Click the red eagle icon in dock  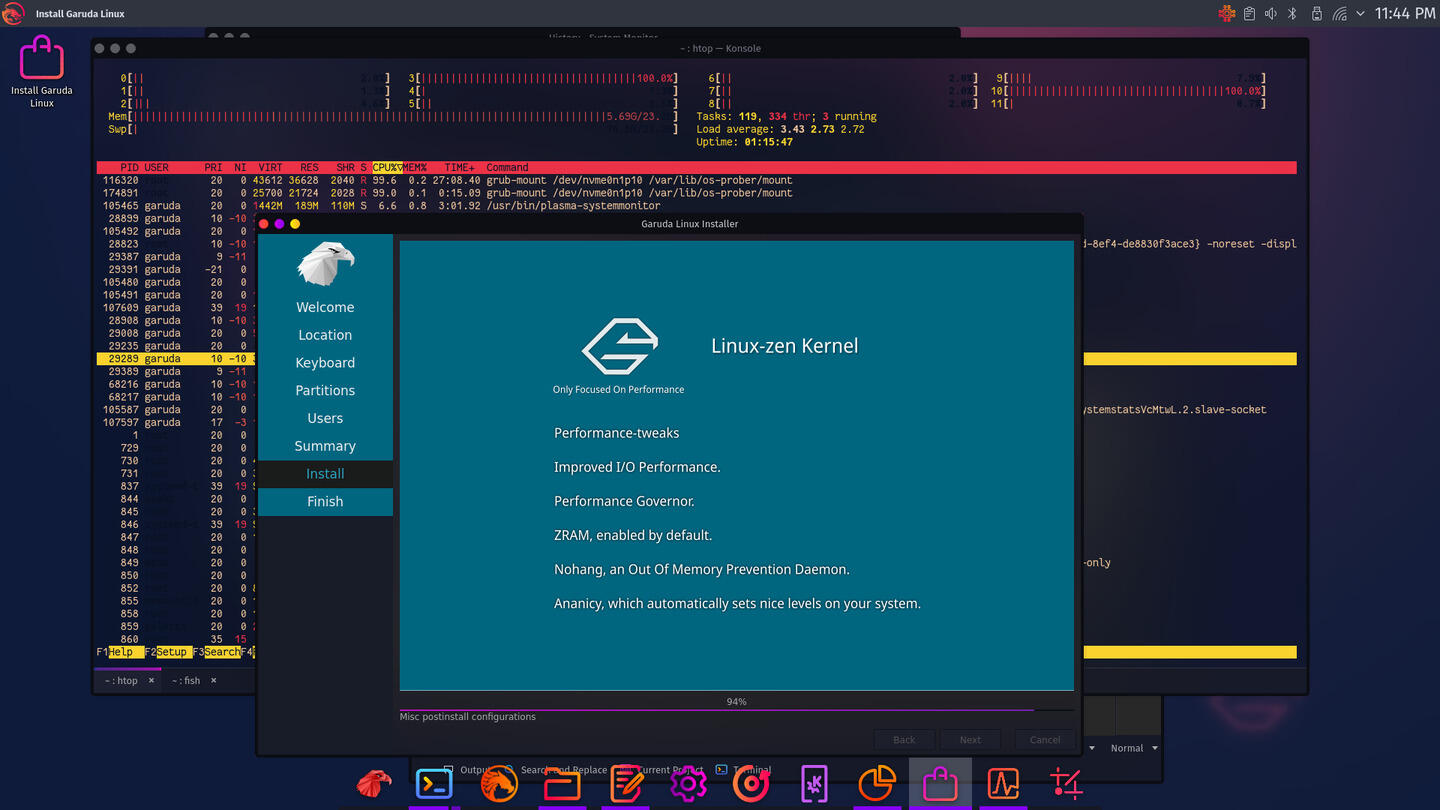tap(374, 783)
